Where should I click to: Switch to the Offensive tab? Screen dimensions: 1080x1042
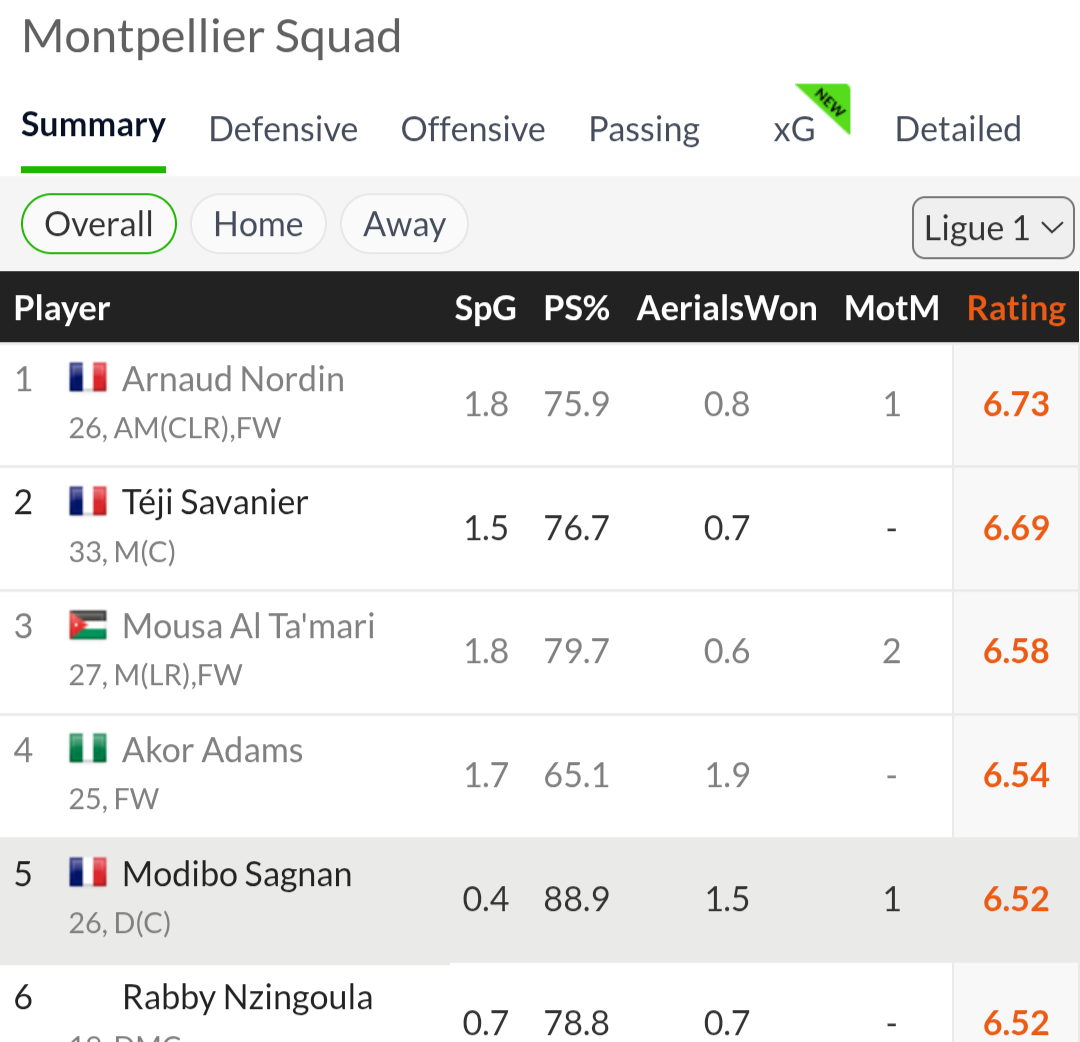472,129
